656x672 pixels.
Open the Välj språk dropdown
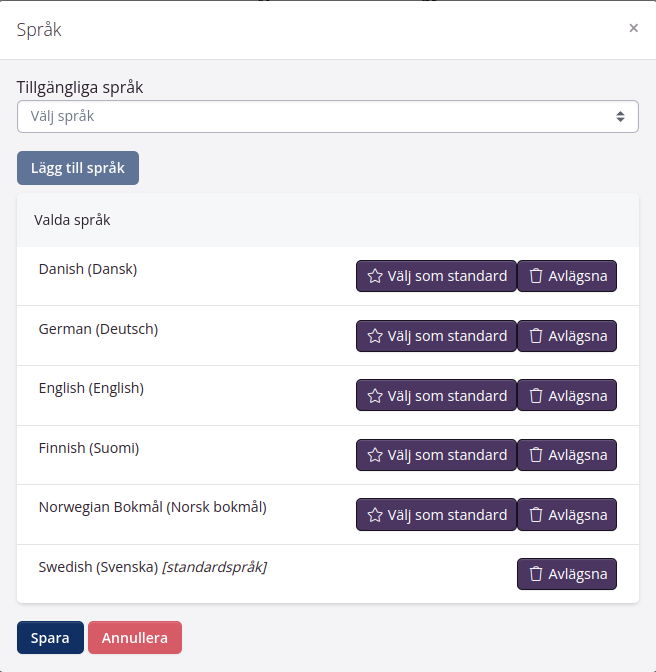[x=327, y=116]
